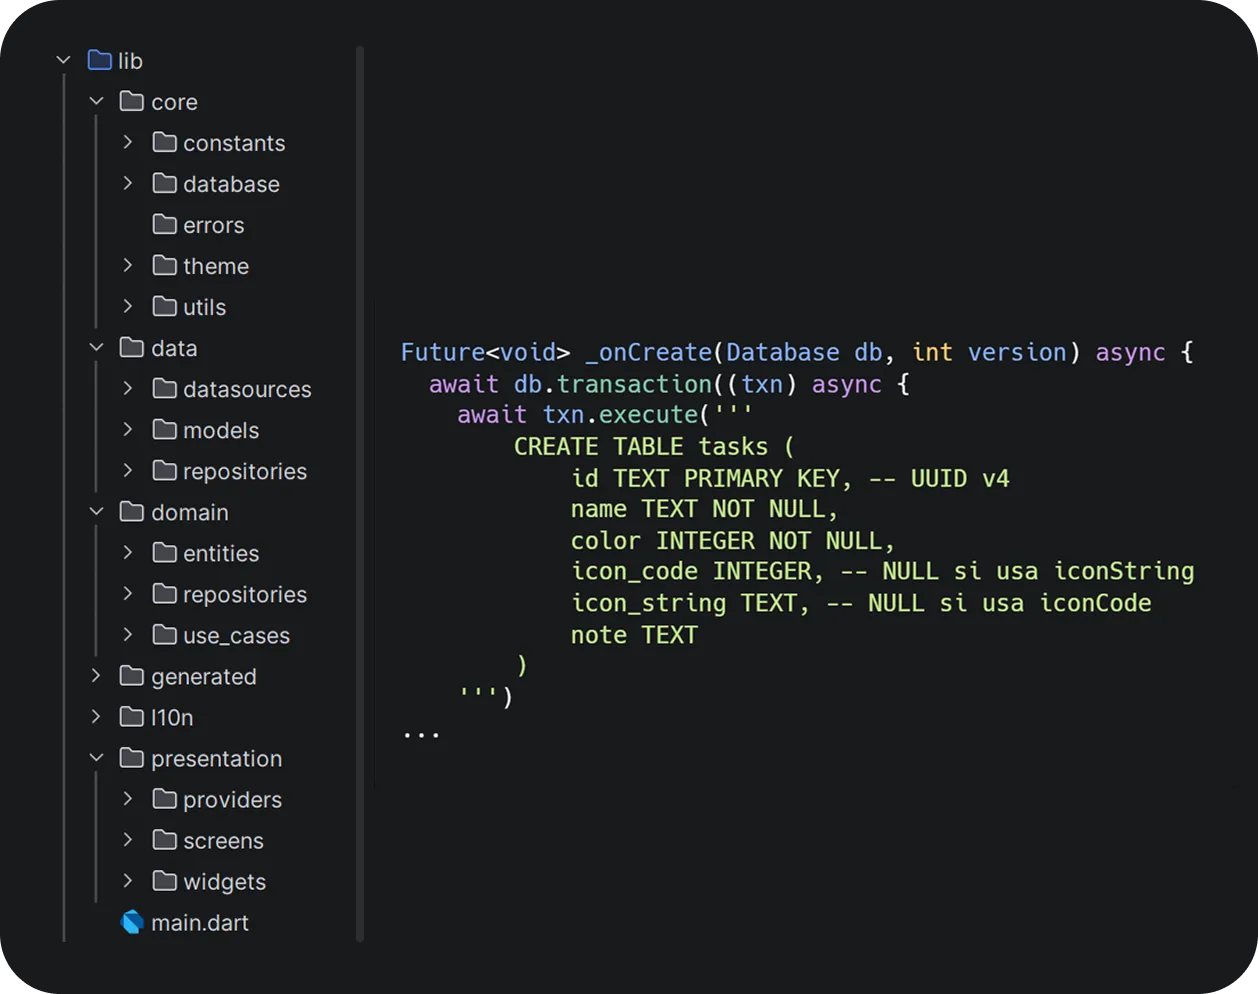Collapse the presentation folder chevron

(96, 758)
